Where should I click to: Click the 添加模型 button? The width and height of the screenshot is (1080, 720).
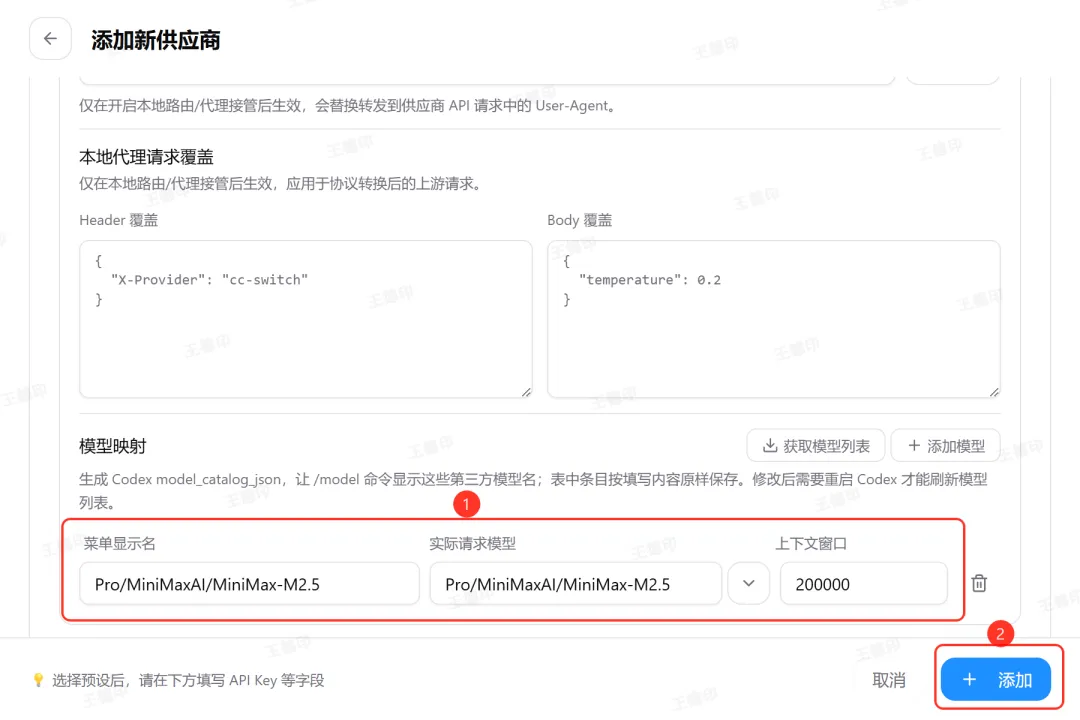[946, 446]
